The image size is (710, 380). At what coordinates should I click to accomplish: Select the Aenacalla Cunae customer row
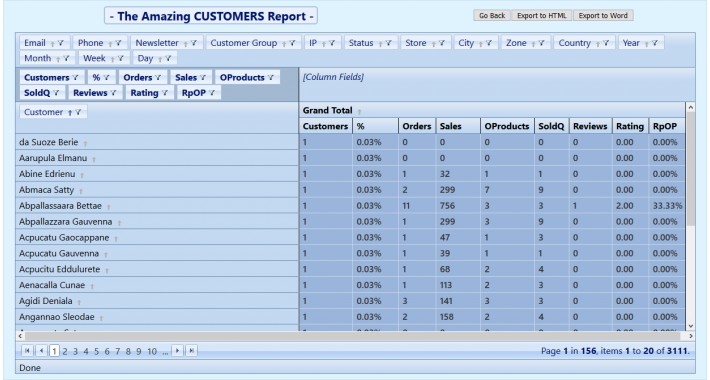tap(157, 285)
